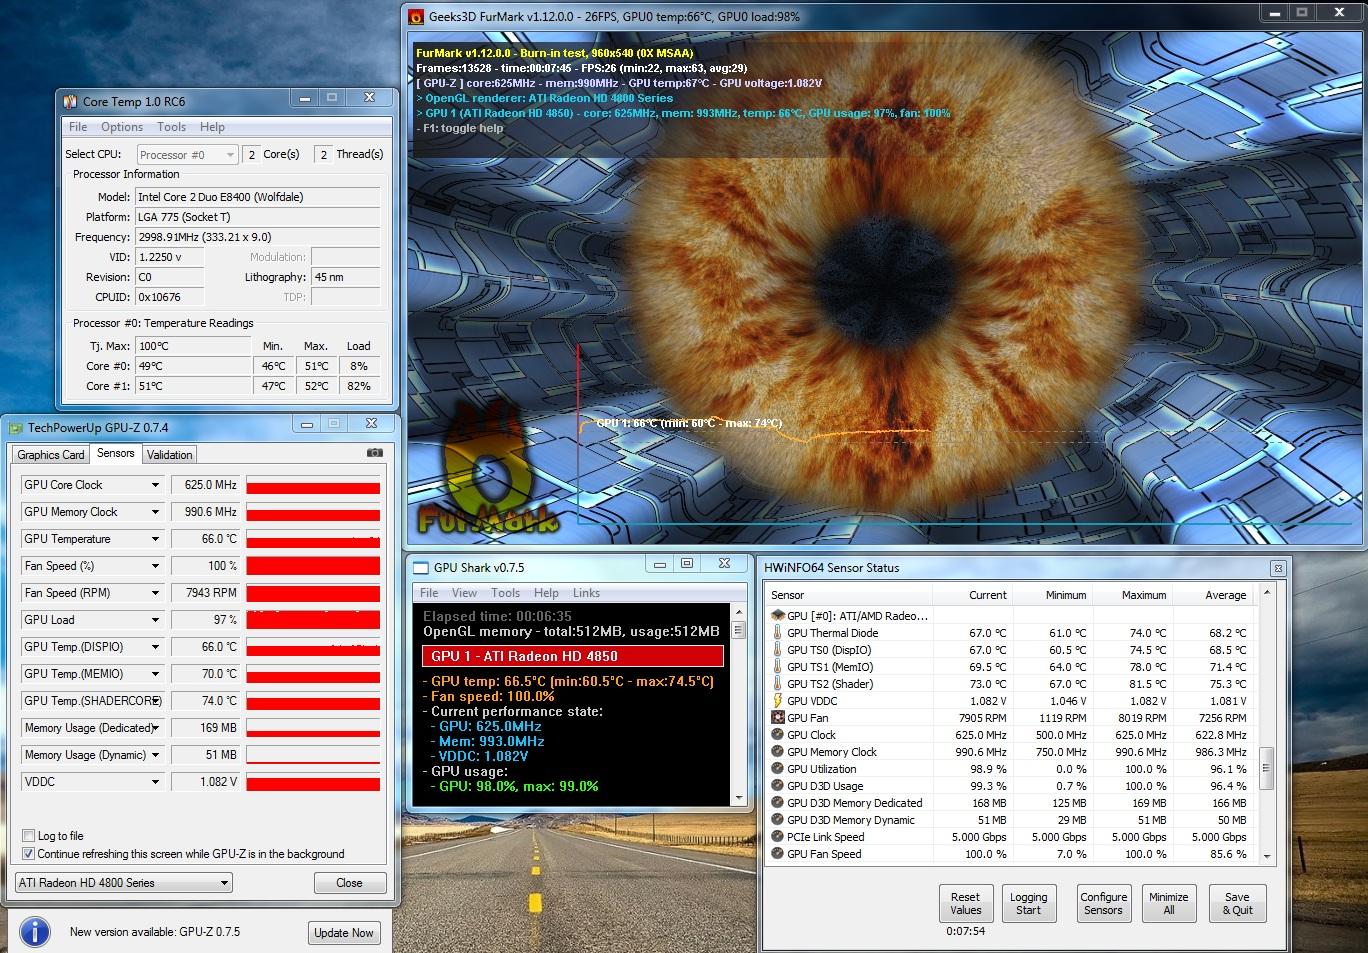Open the View menu in GPU Shark
The image size is (1368, 953).
464,593
